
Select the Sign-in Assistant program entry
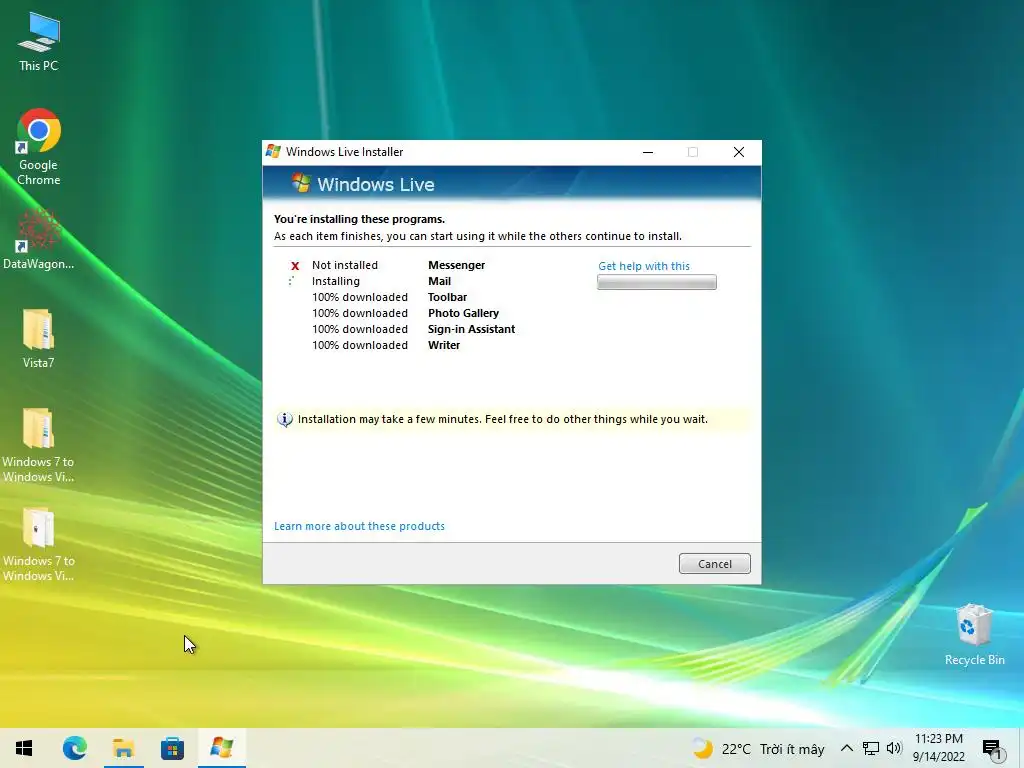tap(472, 329)
